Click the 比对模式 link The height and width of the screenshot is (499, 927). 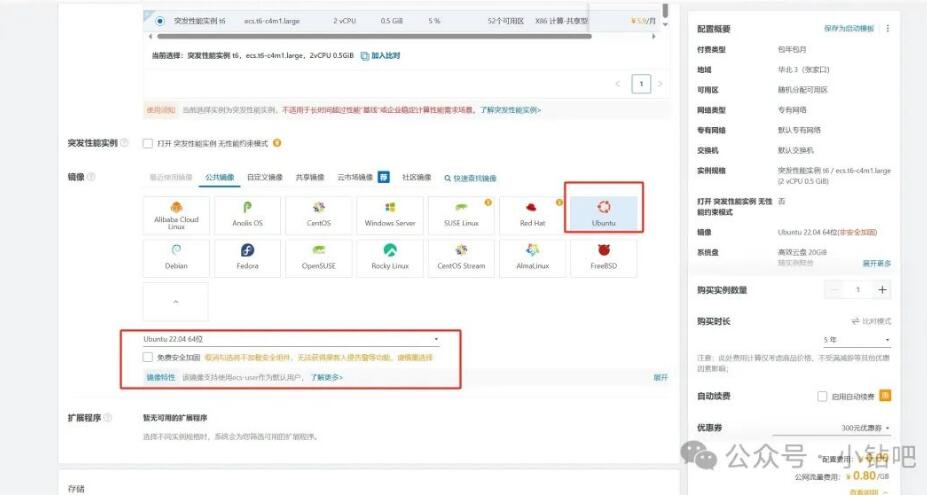(871, 321)
